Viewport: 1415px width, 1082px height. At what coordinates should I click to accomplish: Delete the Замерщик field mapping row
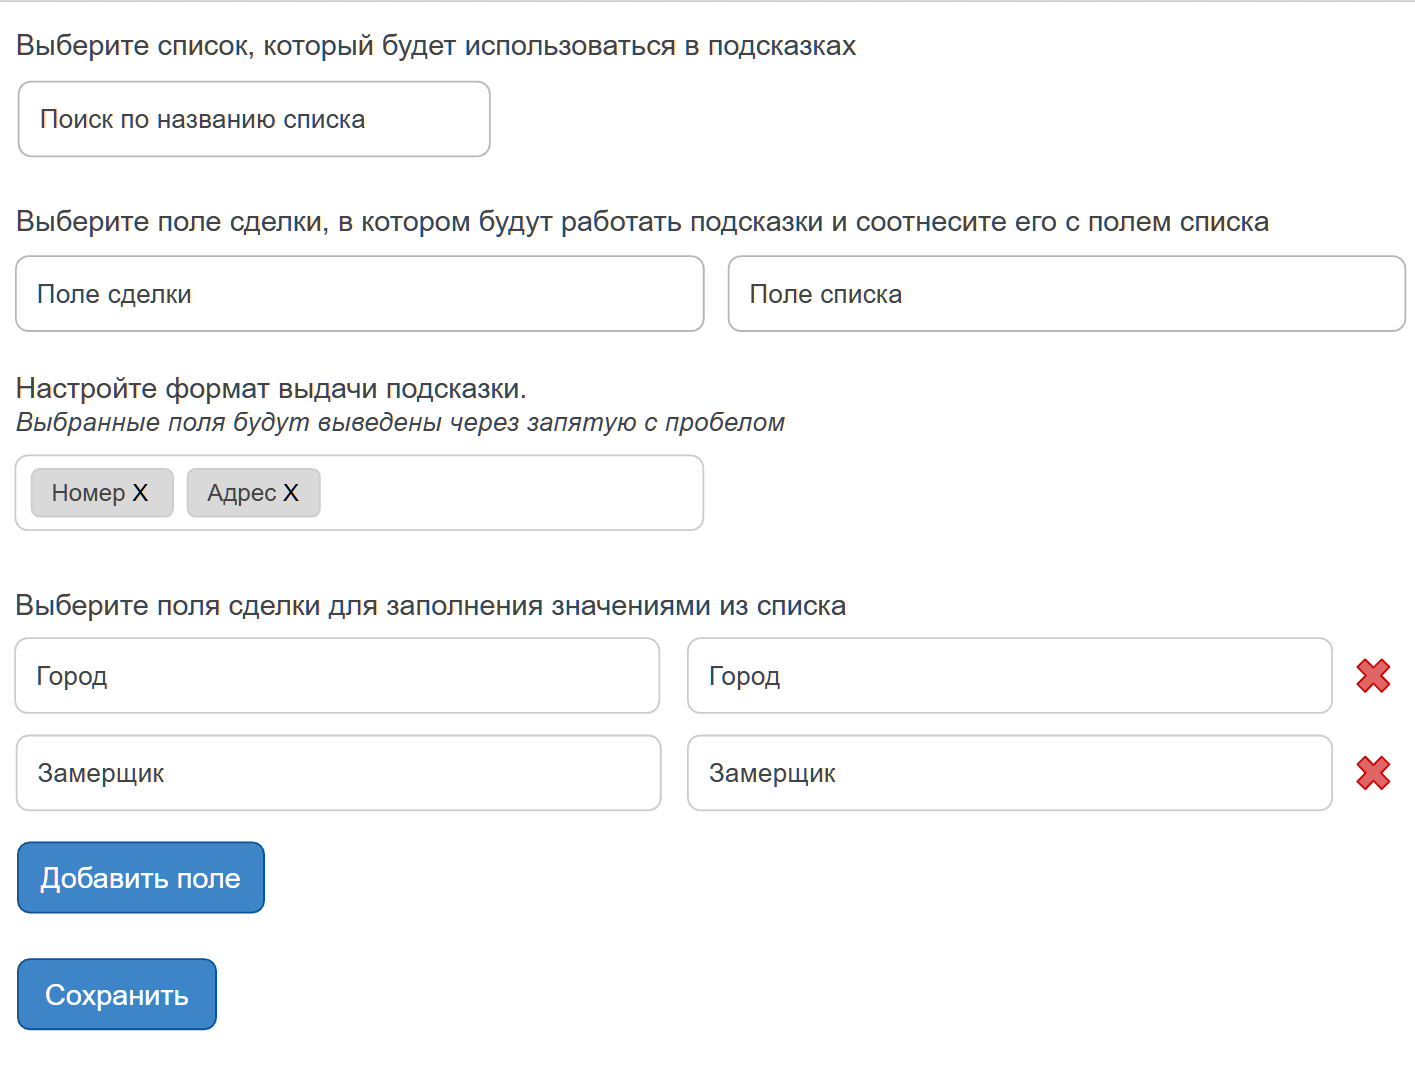click(x=1373, y=773)
